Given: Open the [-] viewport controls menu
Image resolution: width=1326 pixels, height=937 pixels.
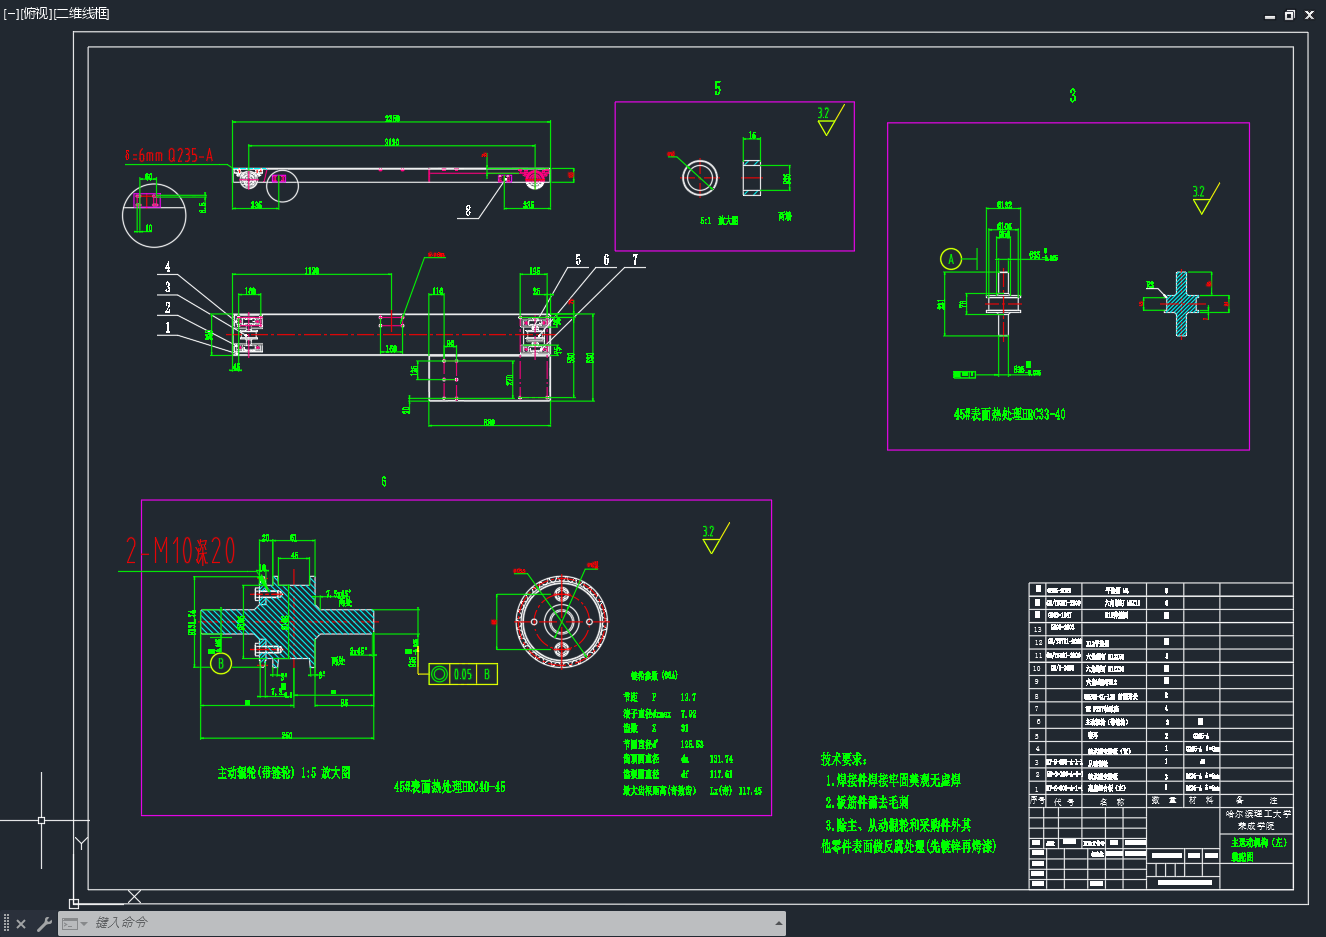Looking at the screenshot, I should tap(11, 13).
